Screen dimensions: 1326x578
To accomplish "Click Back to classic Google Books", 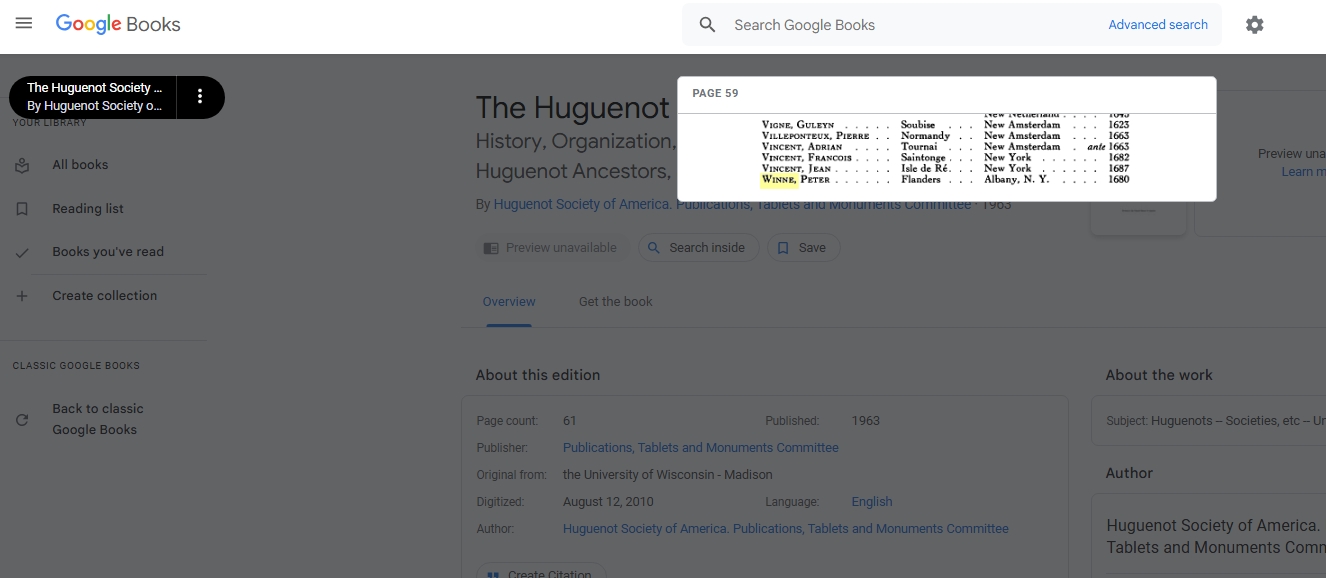I will pos(97,419).
